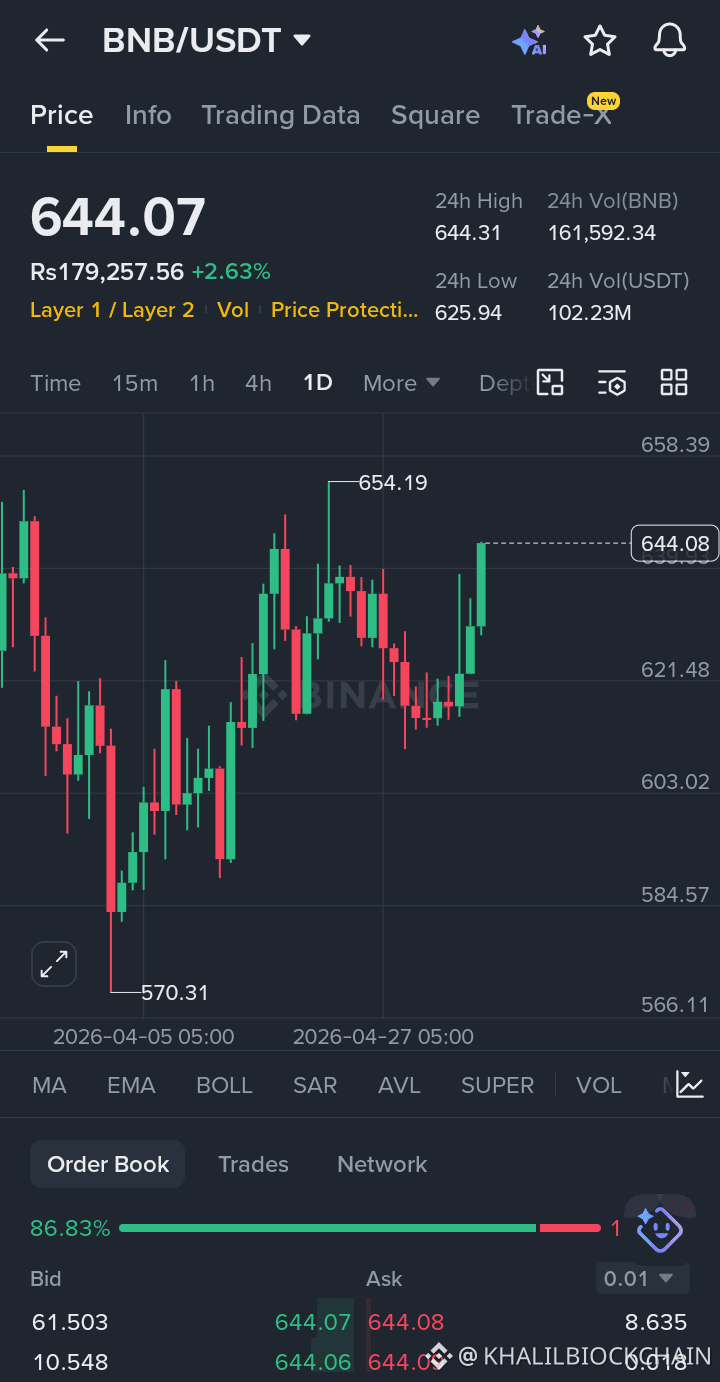Select the Network tab
720x1382 pixels.
point(382,1164)
